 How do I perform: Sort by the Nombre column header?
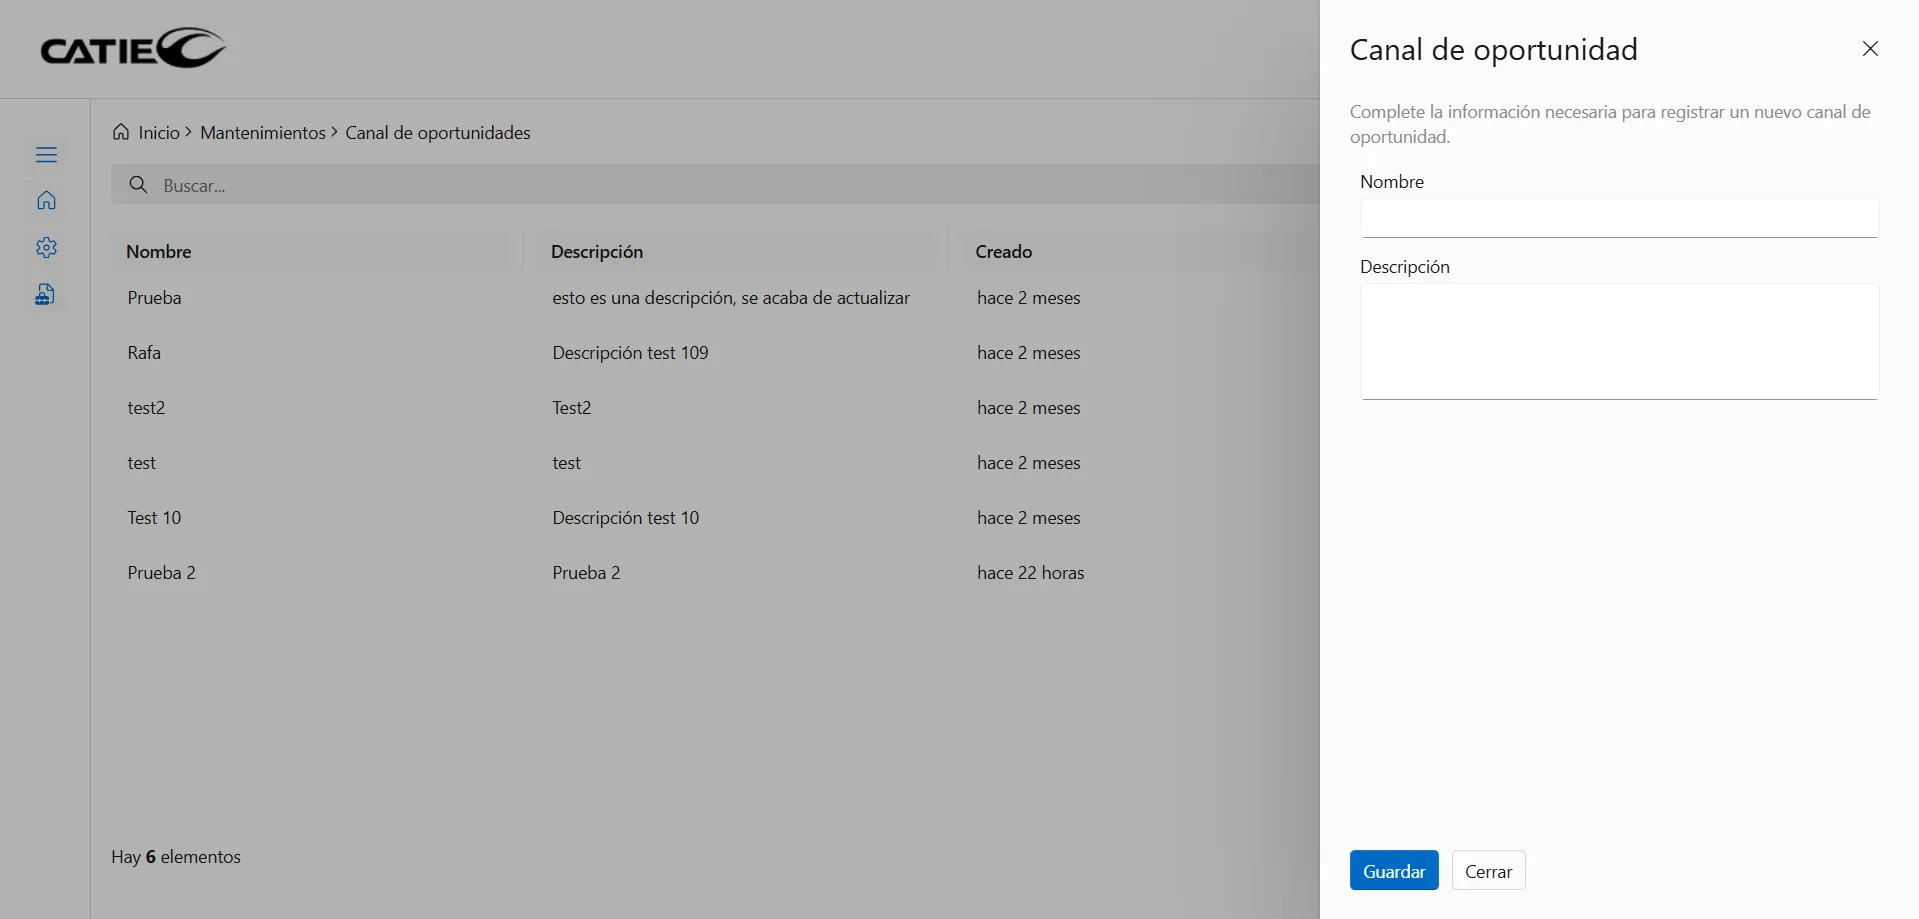[x=159, y=252]
